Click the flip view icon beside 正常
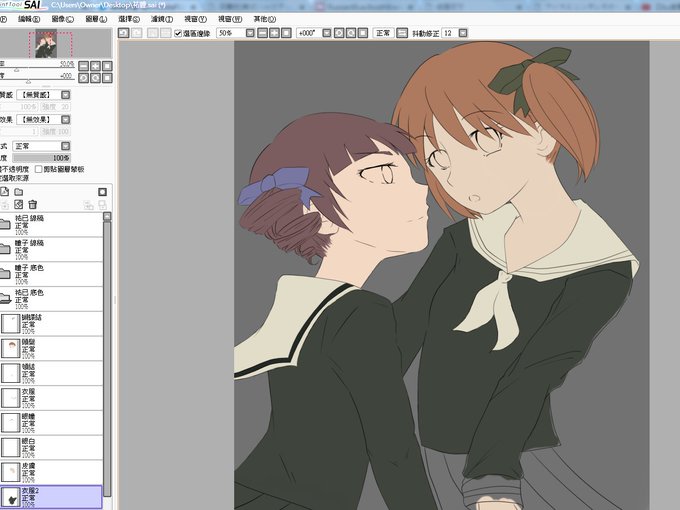 tap(402, 33)
